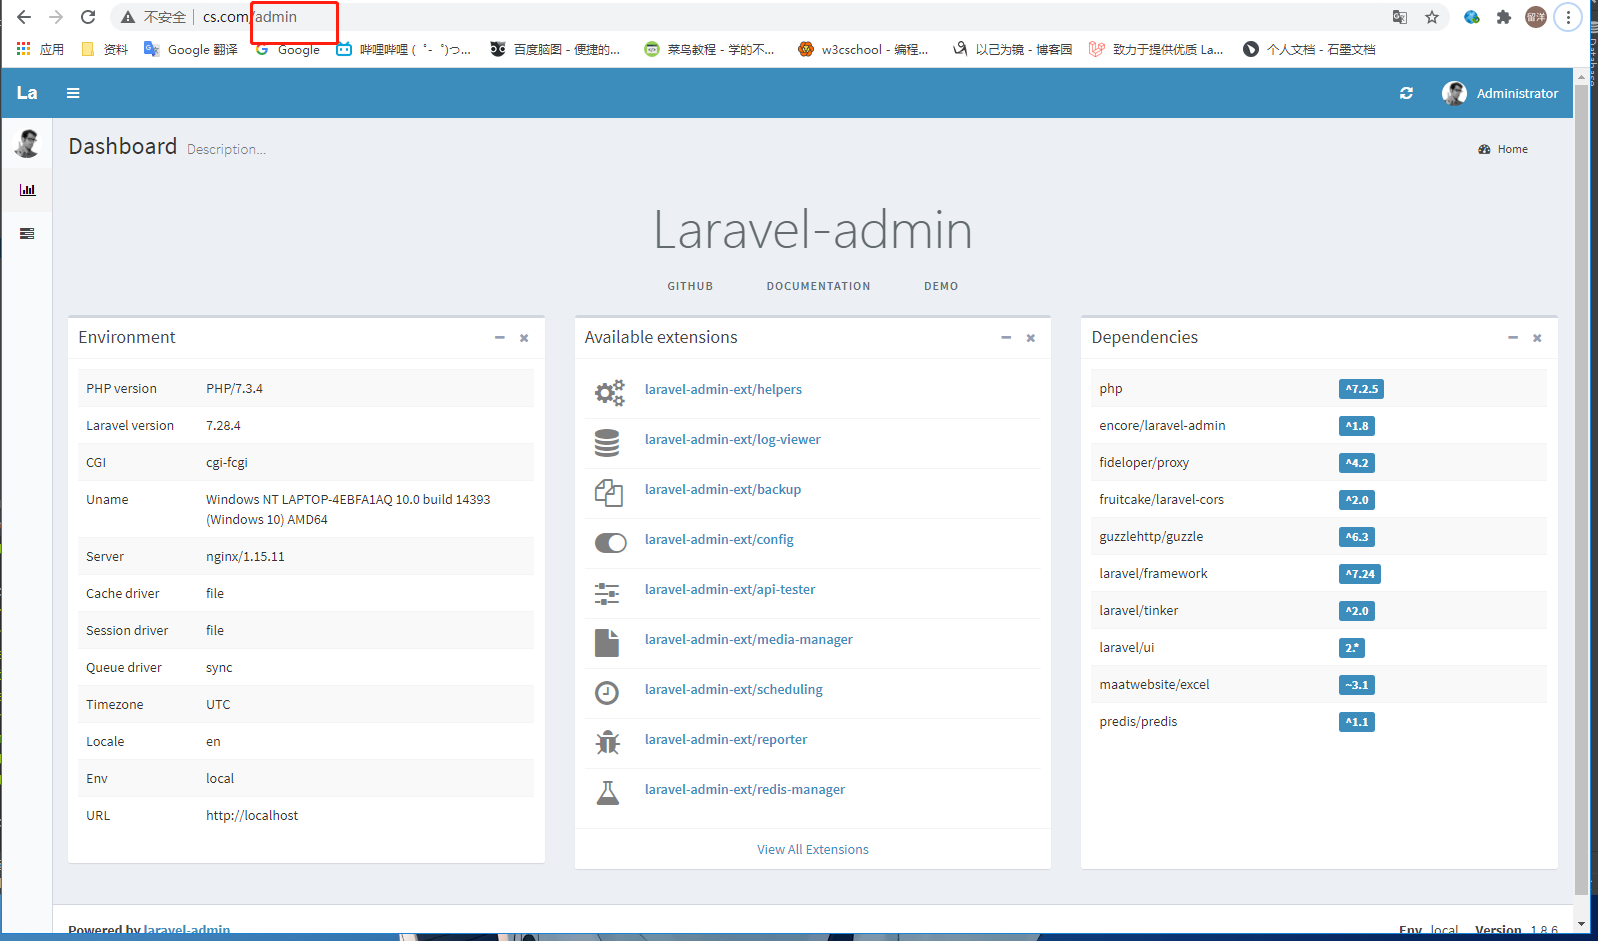Click the config extension toggle icon

pyautogui.click(x=611, y=542)
